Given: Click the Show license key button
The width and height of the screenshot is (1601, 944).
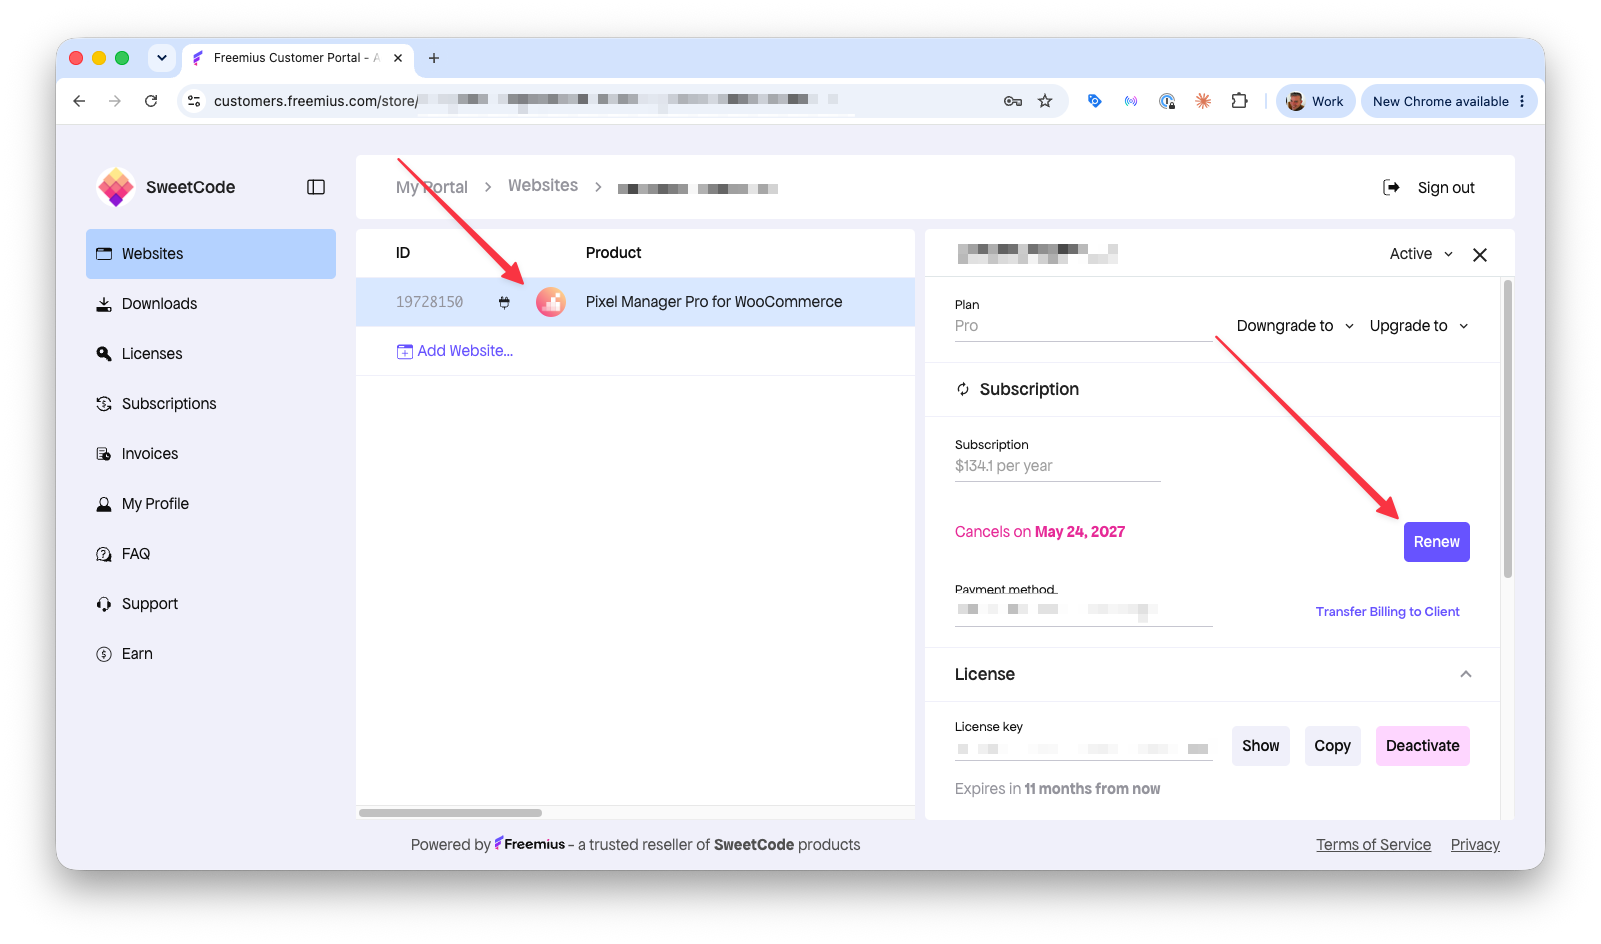Looking at the screenshot, I should [x=1260, y=746].
